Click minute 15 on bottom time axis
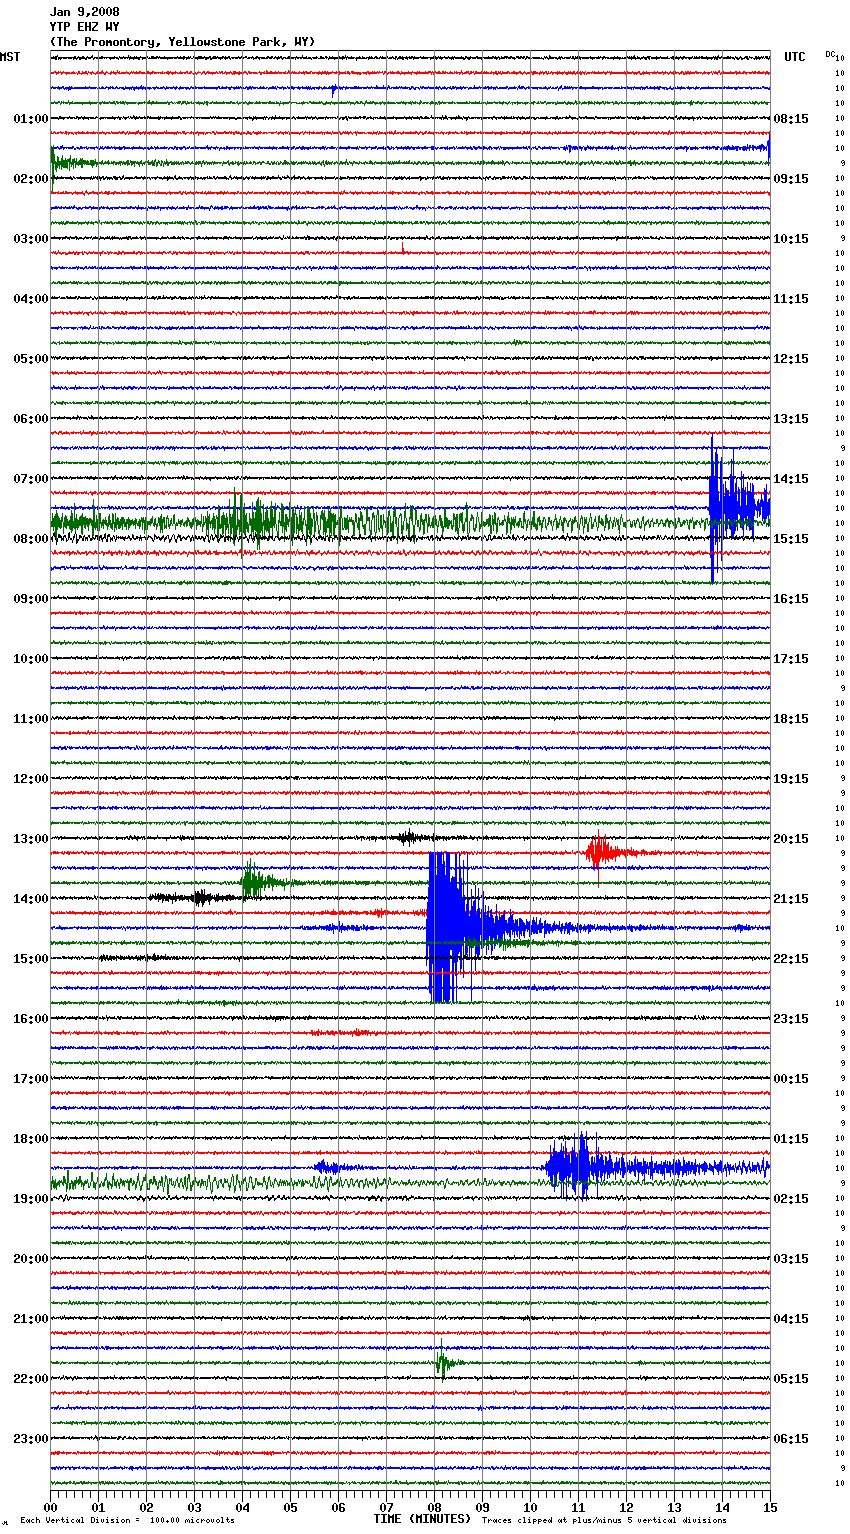Screen dimensions: 850x1534 pyautogui.click(x=769, y=1507)
